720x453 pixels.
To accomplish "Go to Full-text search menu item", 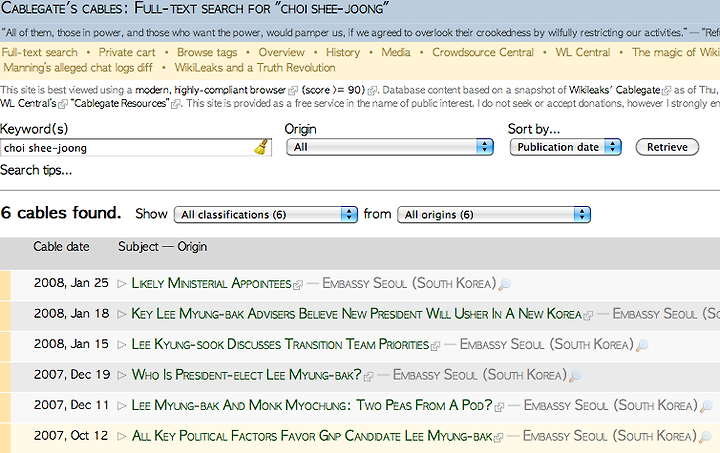I will [x=39, y=52].
